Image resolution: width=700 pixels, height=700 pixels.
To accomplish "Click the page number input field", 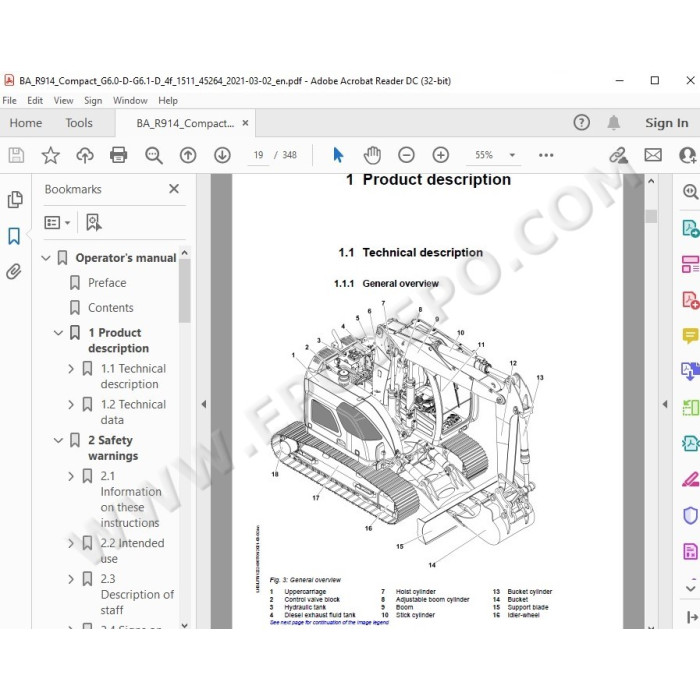I will pyautogui.click(x=258, y=155).
